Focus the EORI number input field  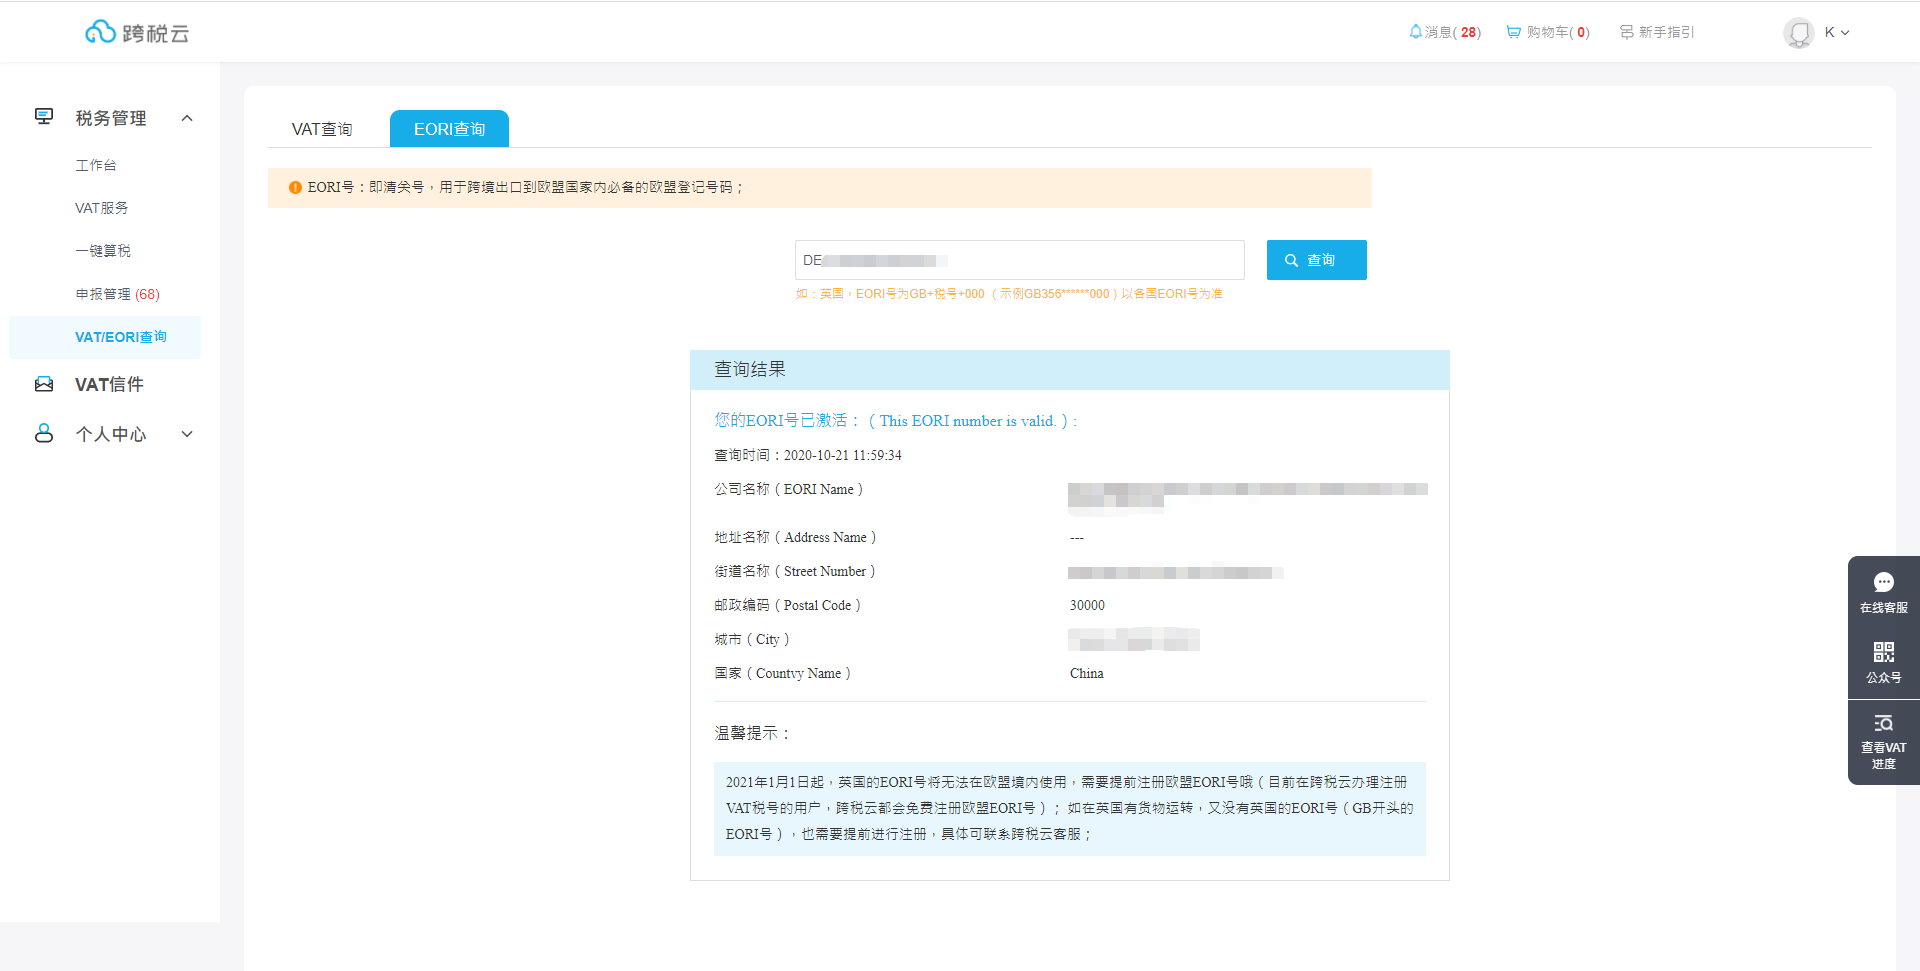click(1020, 260)
